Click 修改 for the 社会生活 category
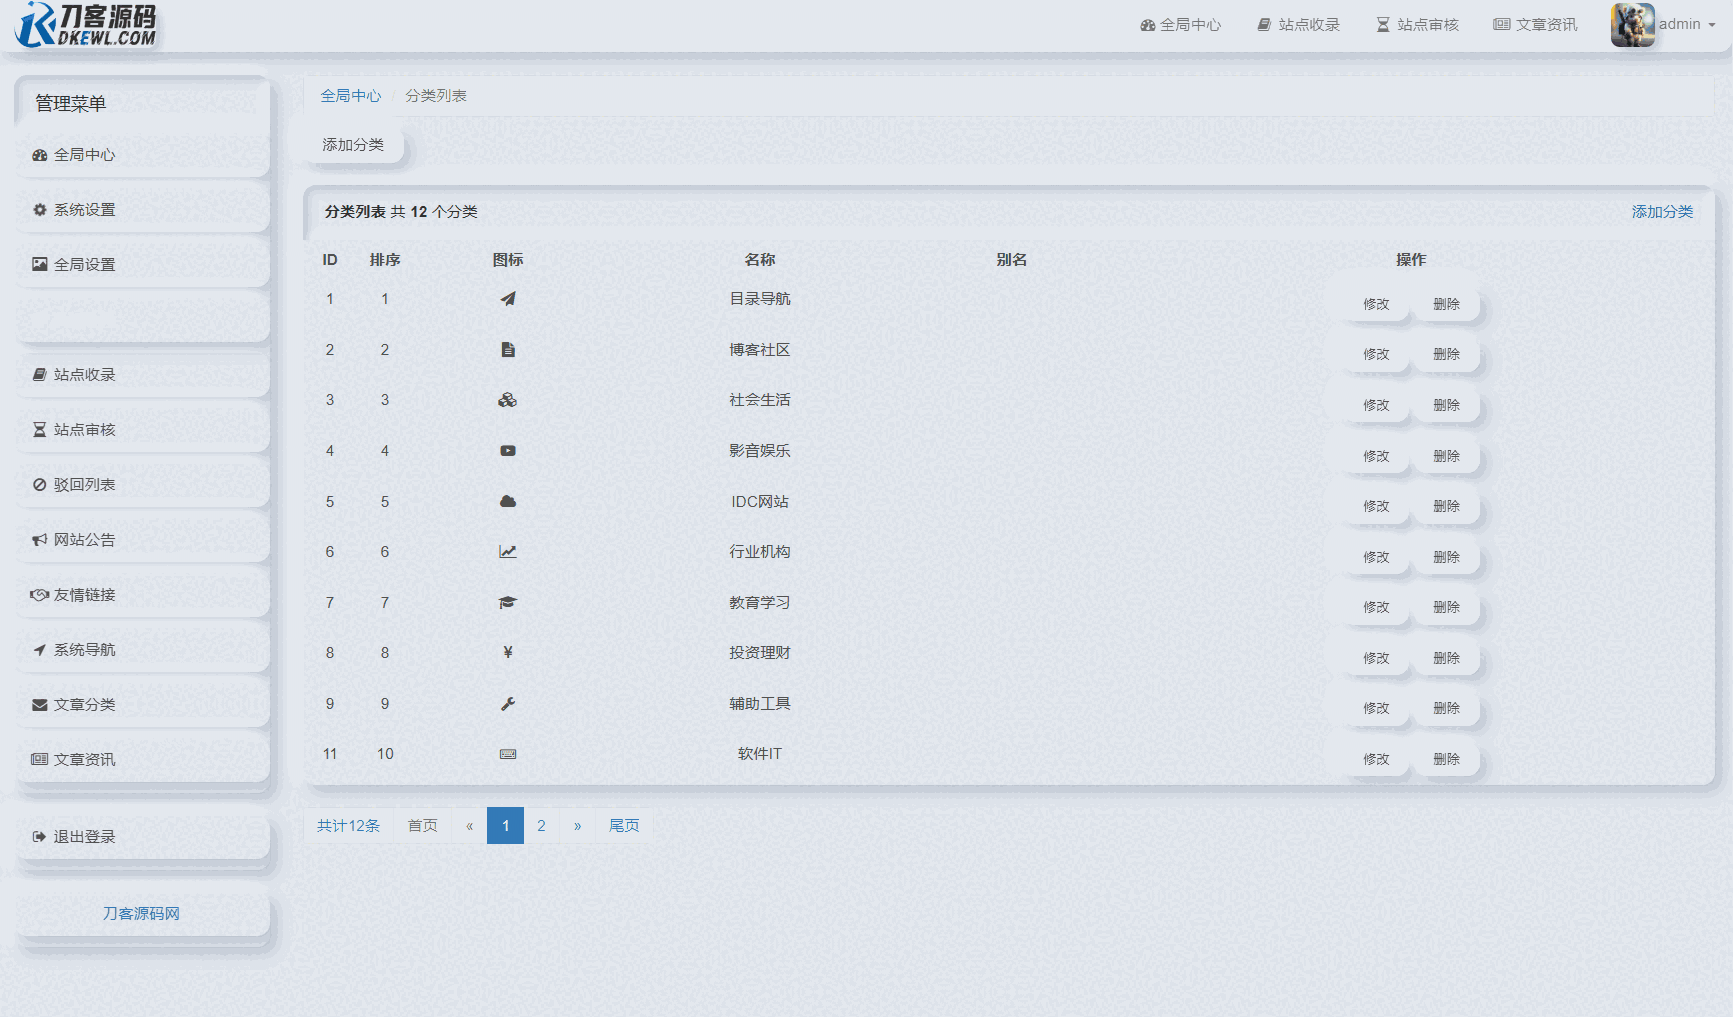The width and height of the screenshot is (1733, 1017). coord(1376,405)
